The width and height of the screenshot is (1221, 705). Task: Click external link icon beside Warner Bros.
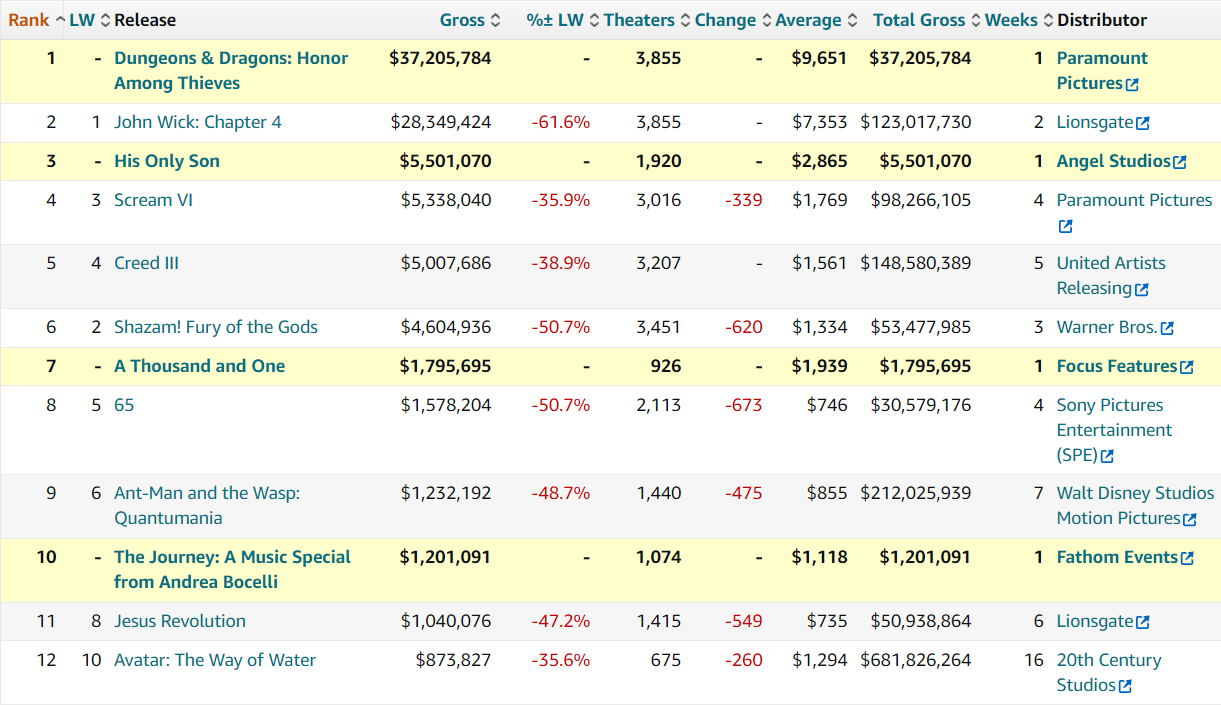(1167, 328)
